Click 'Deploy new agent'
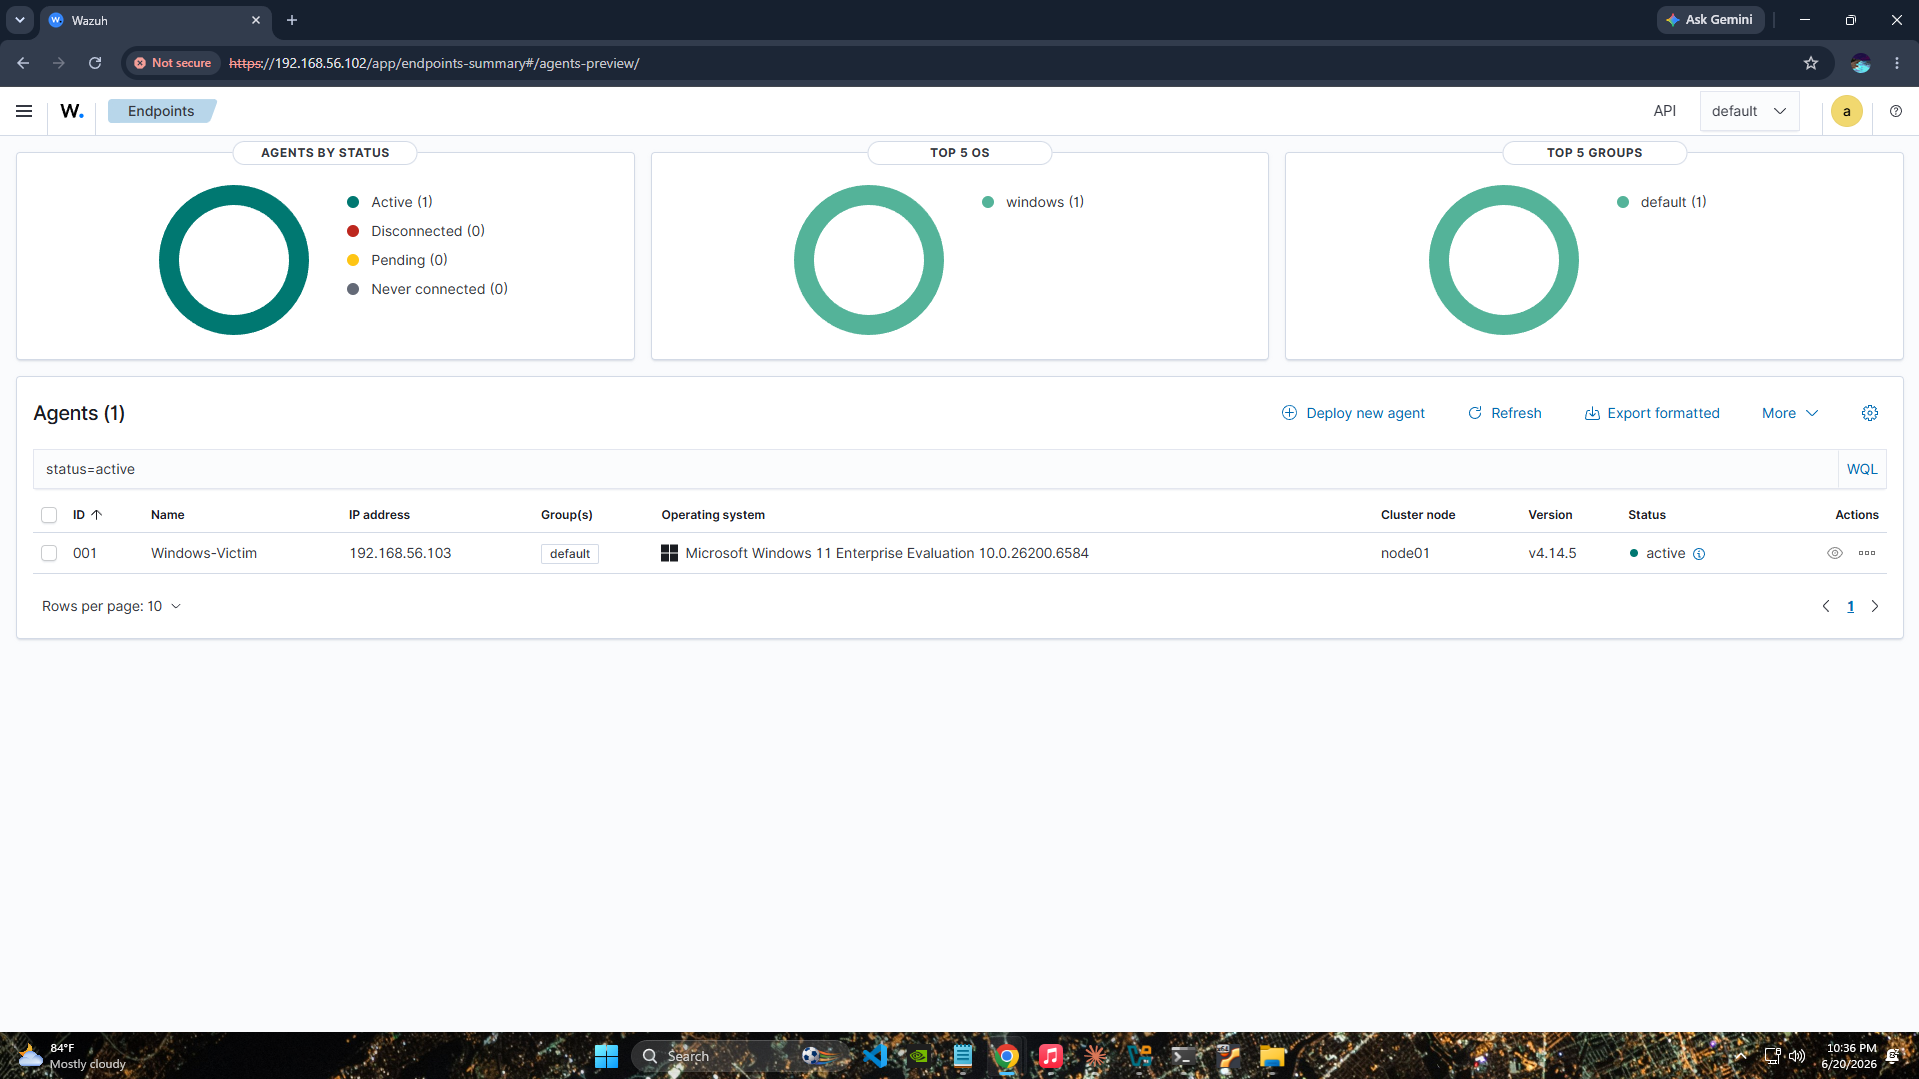 (1353, 413)
